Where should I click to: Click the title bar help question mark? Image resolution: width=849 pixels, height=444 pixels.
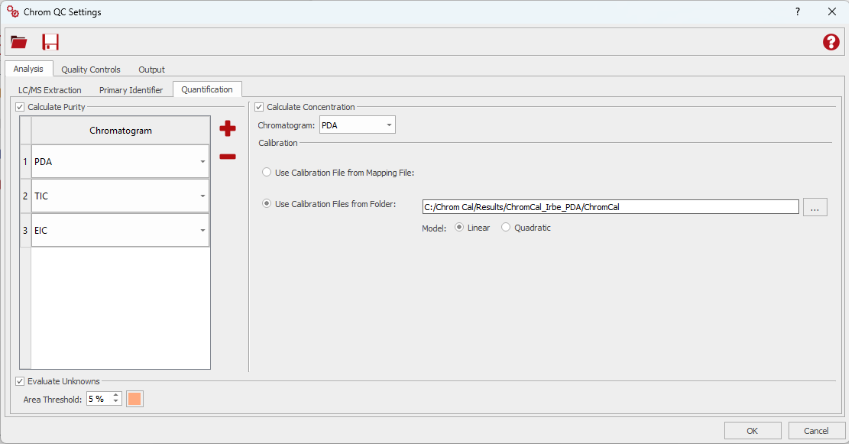tap(797, 12)
